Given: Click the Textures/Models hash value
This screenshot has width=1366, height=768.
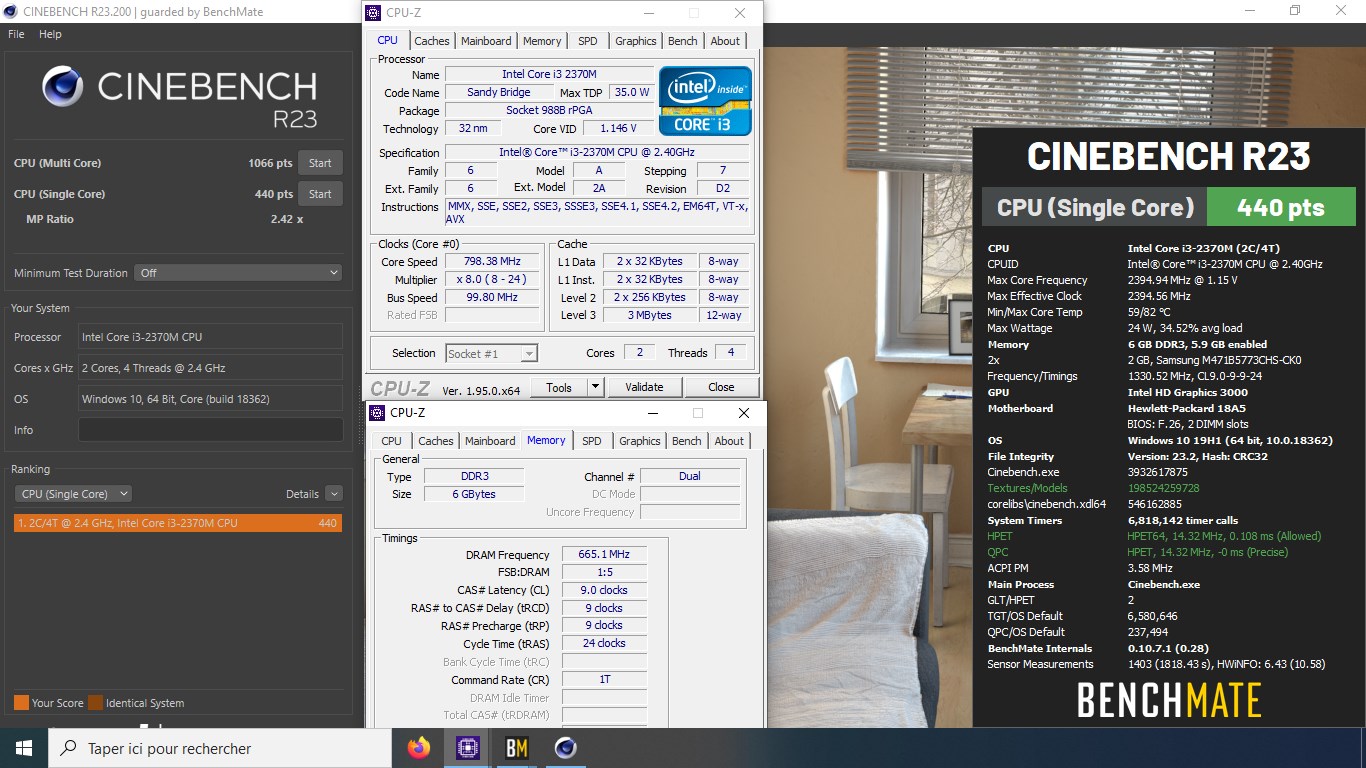Looking at the screenshot, I should click(x=1164, y=488).
